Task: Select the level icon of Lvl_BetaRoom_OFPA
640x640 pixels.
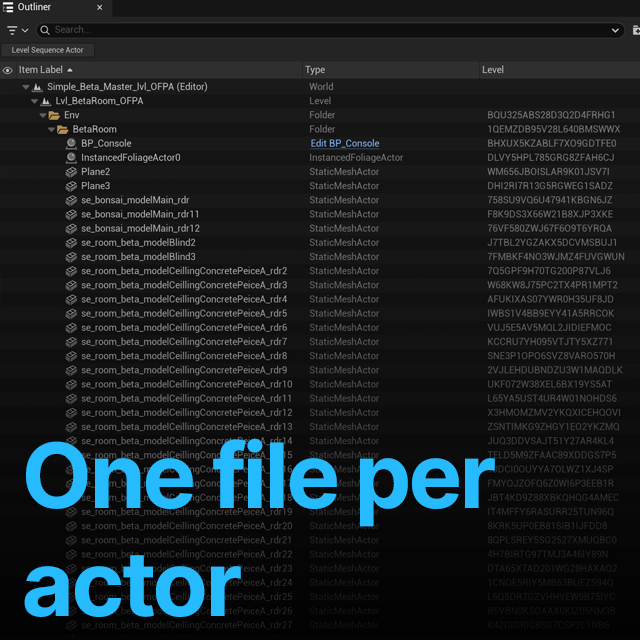Action: (46, 101)
